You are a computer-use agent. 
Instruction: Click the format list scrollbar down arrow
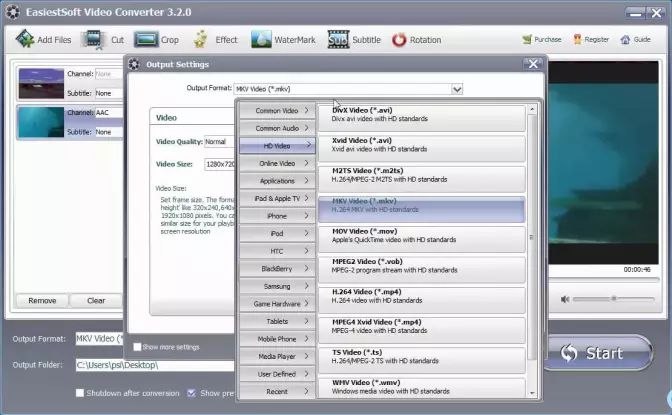click(532, 393)
